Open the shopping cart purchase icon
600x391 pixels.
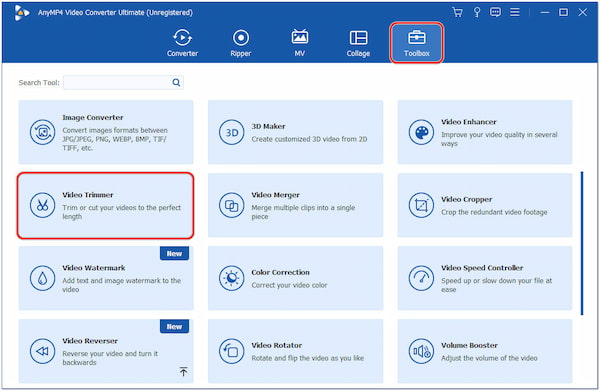click(x=457, y=12)
